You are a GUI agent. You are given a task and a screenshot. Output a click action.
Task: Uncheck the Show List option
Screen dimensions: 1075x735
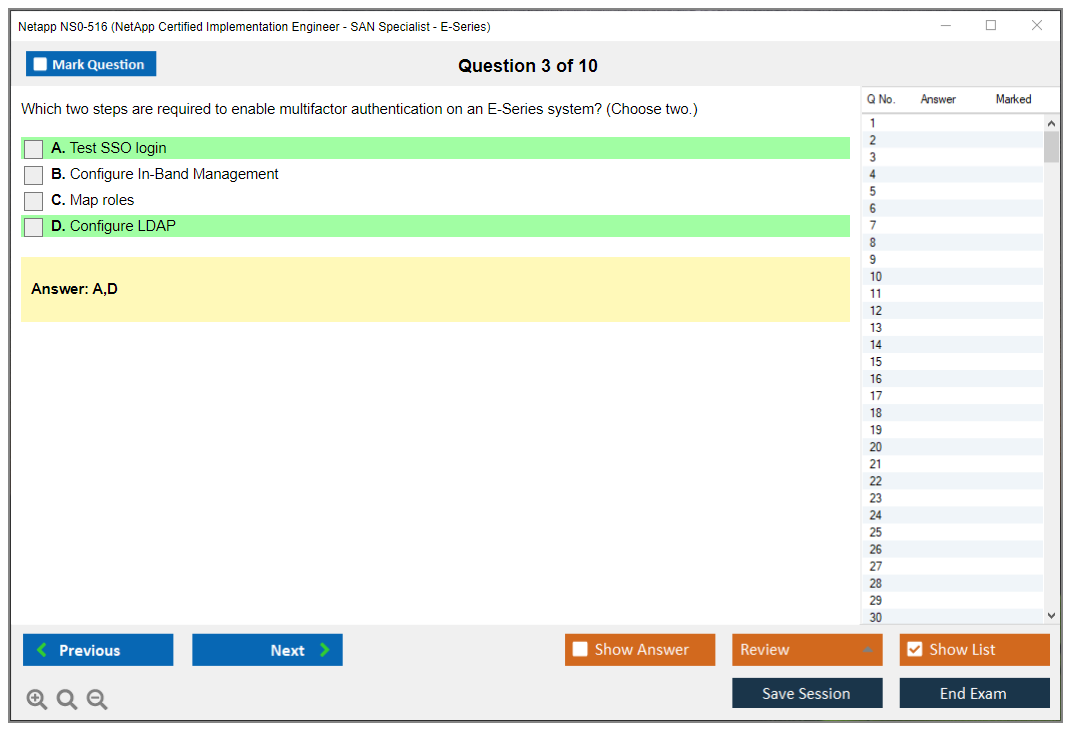pos(914,650)
